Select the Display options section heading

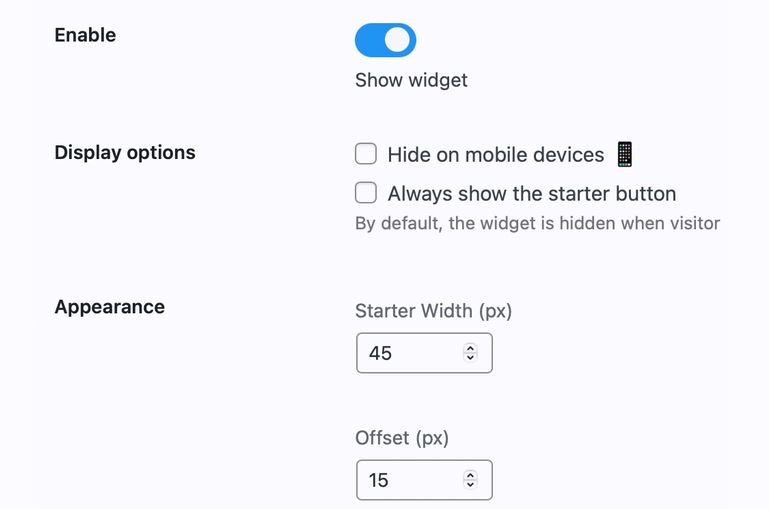tap(125, 153)
